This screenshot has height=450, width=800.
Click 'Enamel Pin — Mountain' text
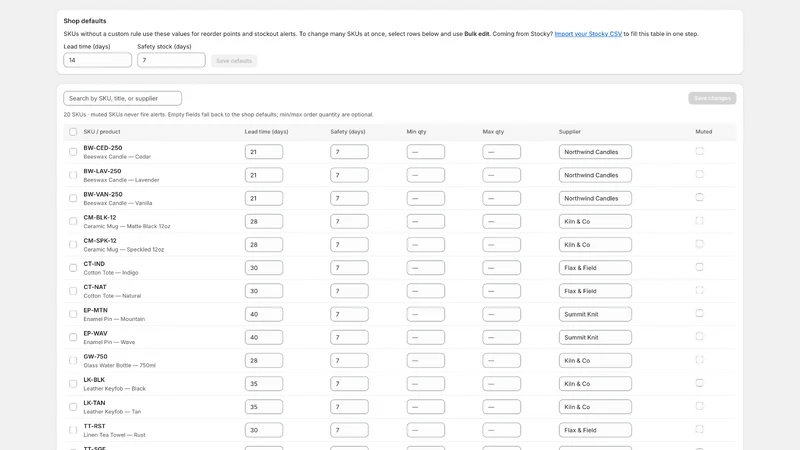[x=114, y=319]
